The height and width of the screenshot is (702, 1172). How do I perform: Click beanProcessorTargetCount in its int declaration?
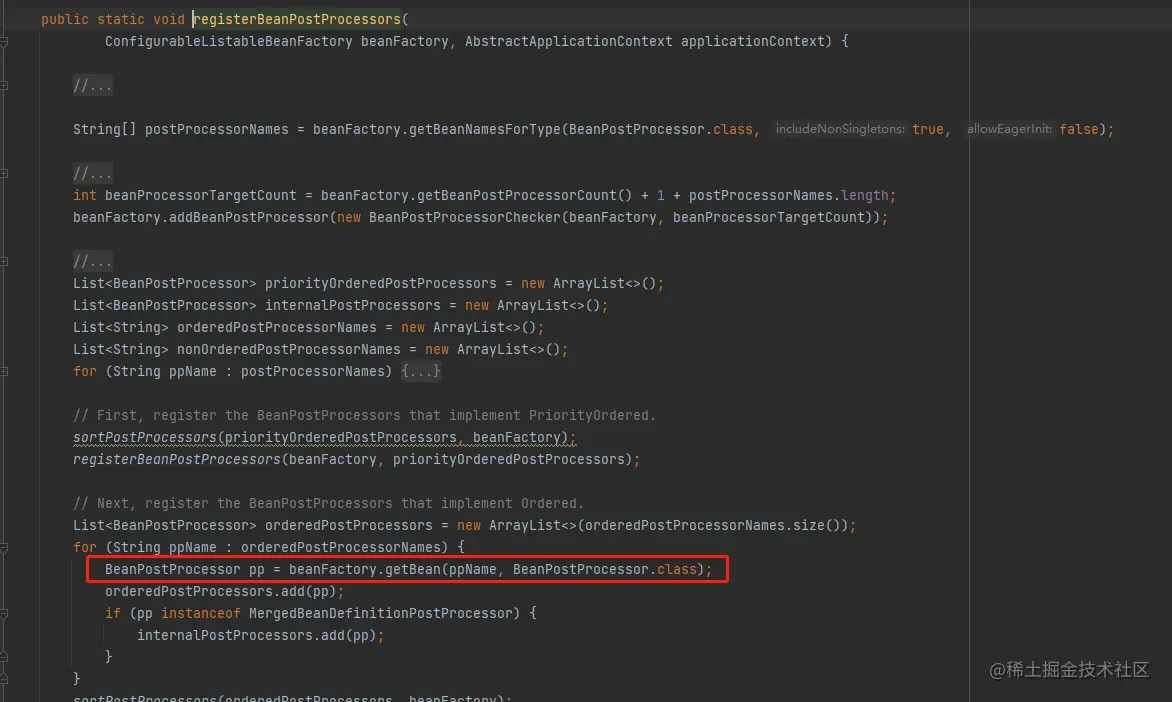pos(200,195)
